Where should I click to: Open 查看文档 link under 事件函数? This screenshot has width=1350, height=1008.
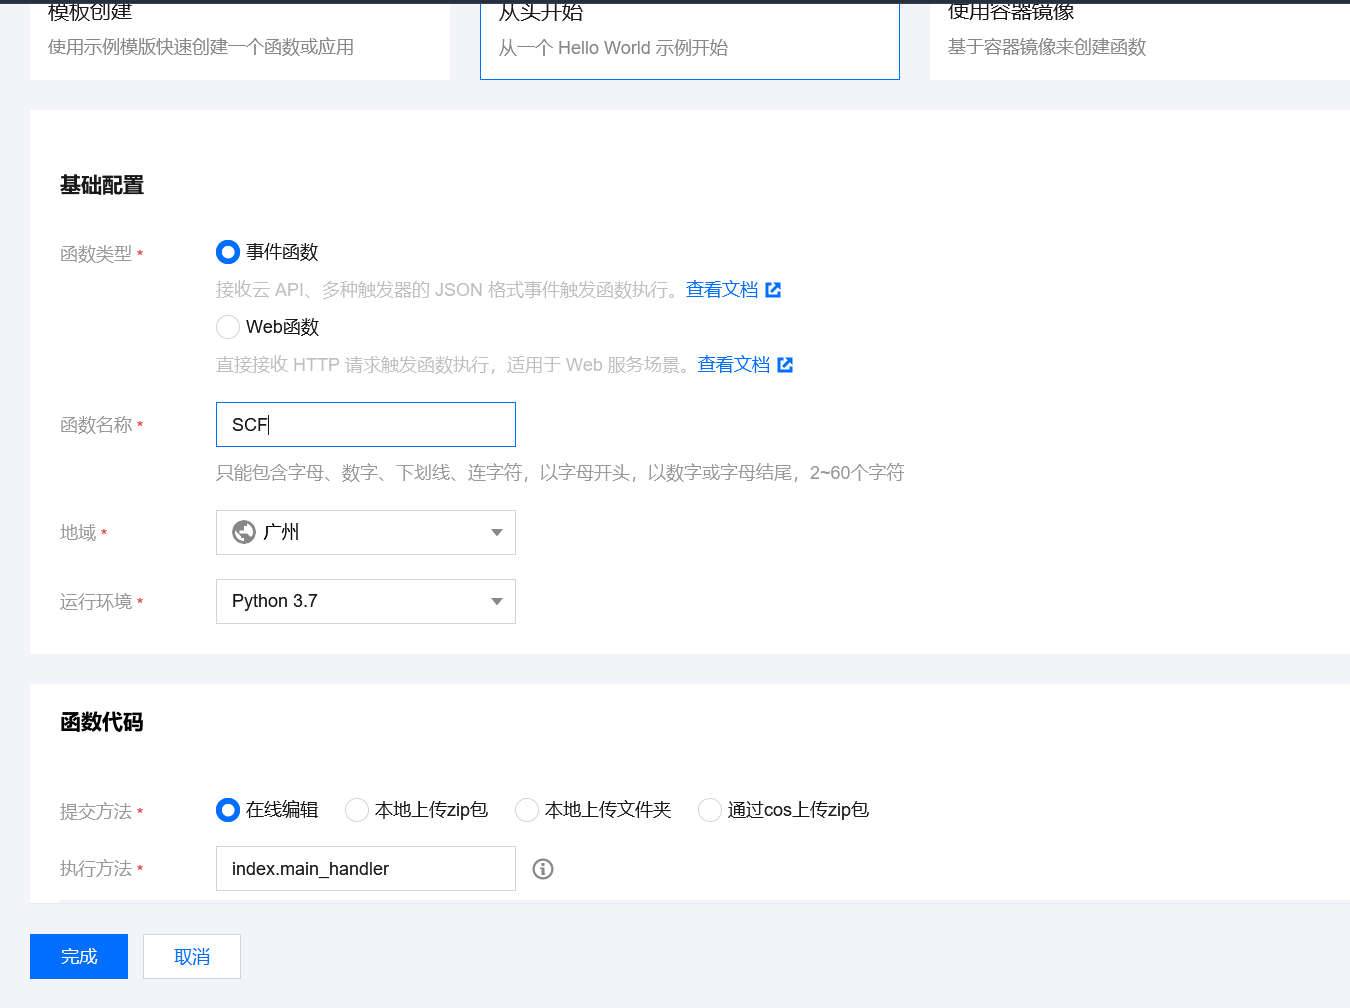[722, 290]
